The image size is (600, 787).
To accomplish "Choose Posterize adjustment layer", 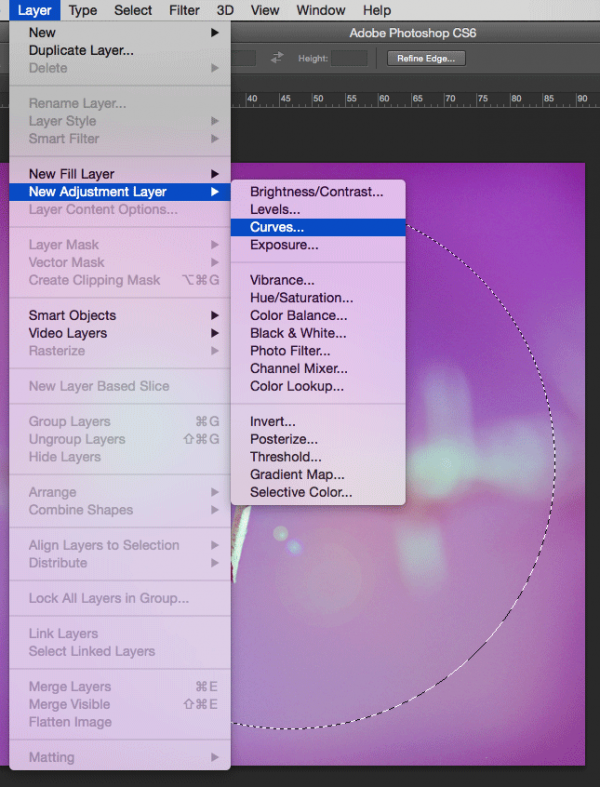I will [x=318, y=439].
